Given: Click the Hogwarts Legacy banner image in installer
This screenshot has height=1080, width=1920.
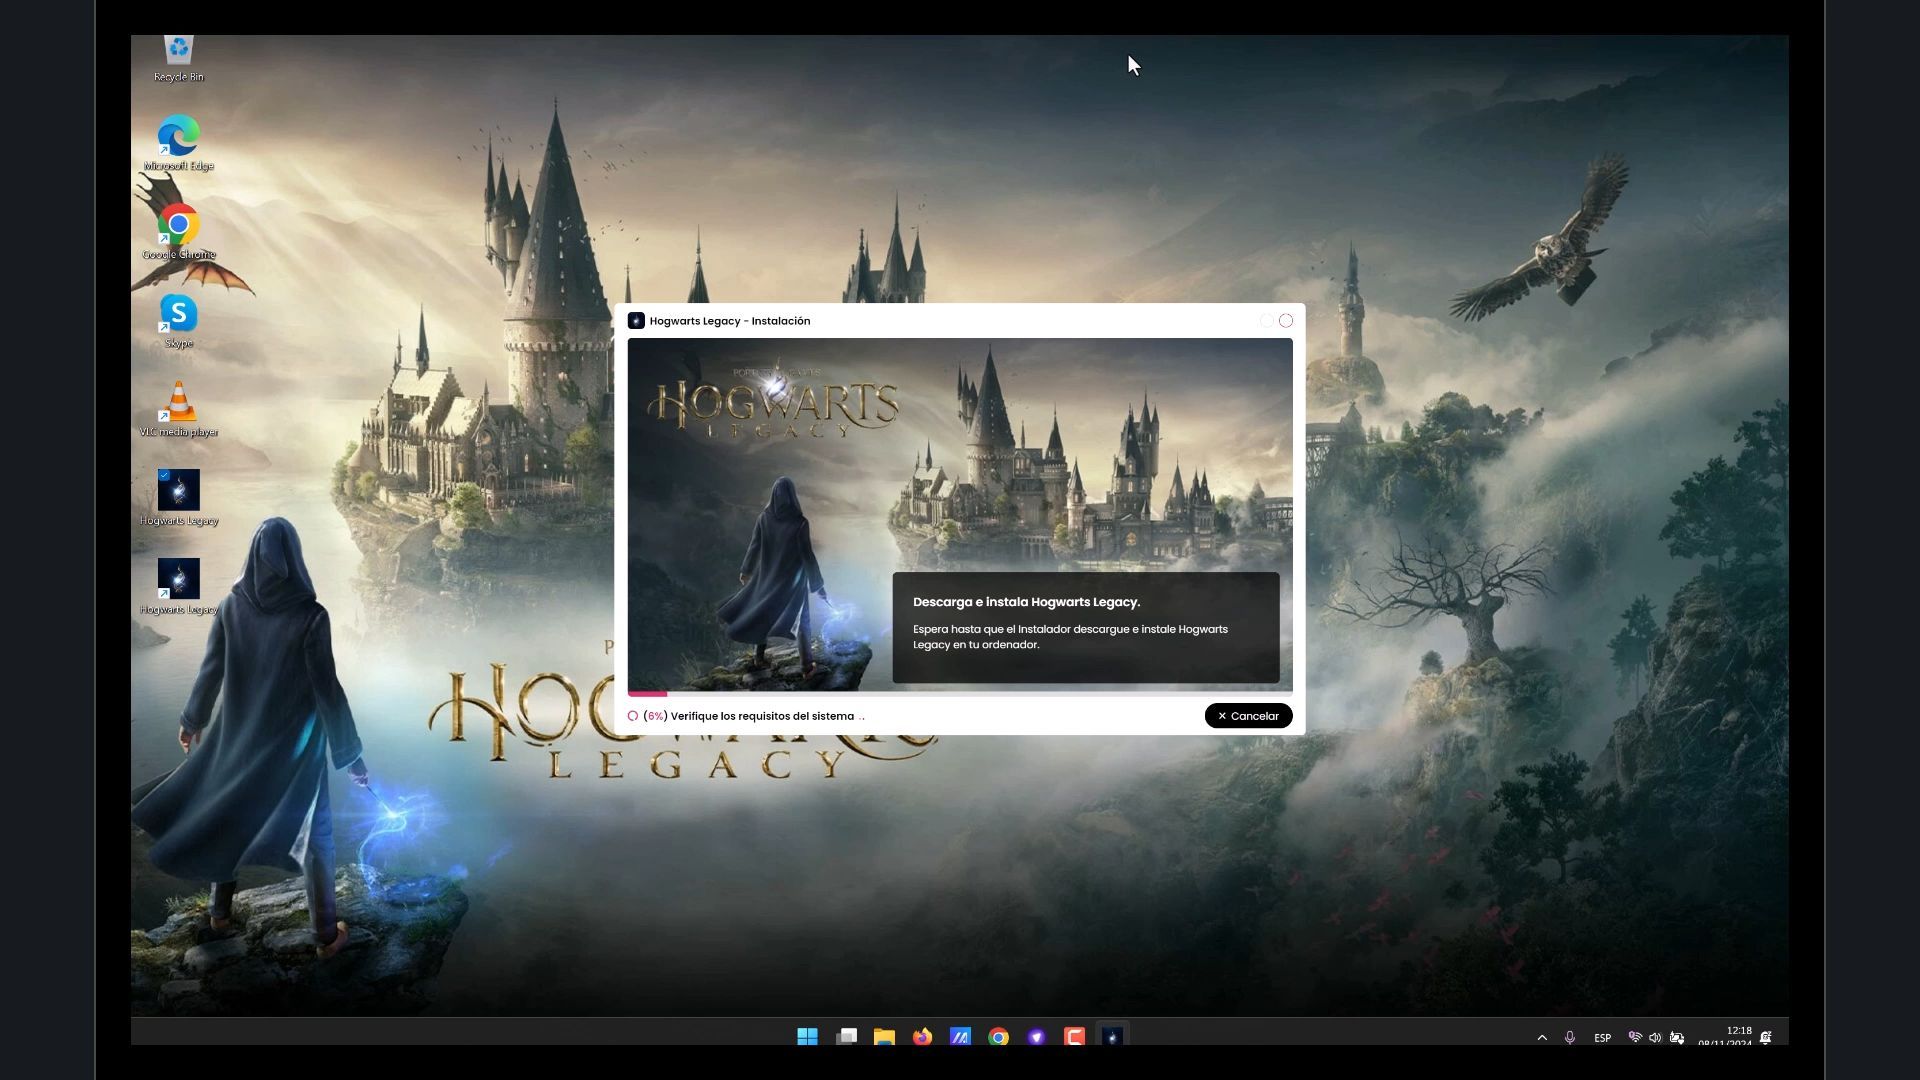Looking at the screenshot, I should (x=960, y=514).
